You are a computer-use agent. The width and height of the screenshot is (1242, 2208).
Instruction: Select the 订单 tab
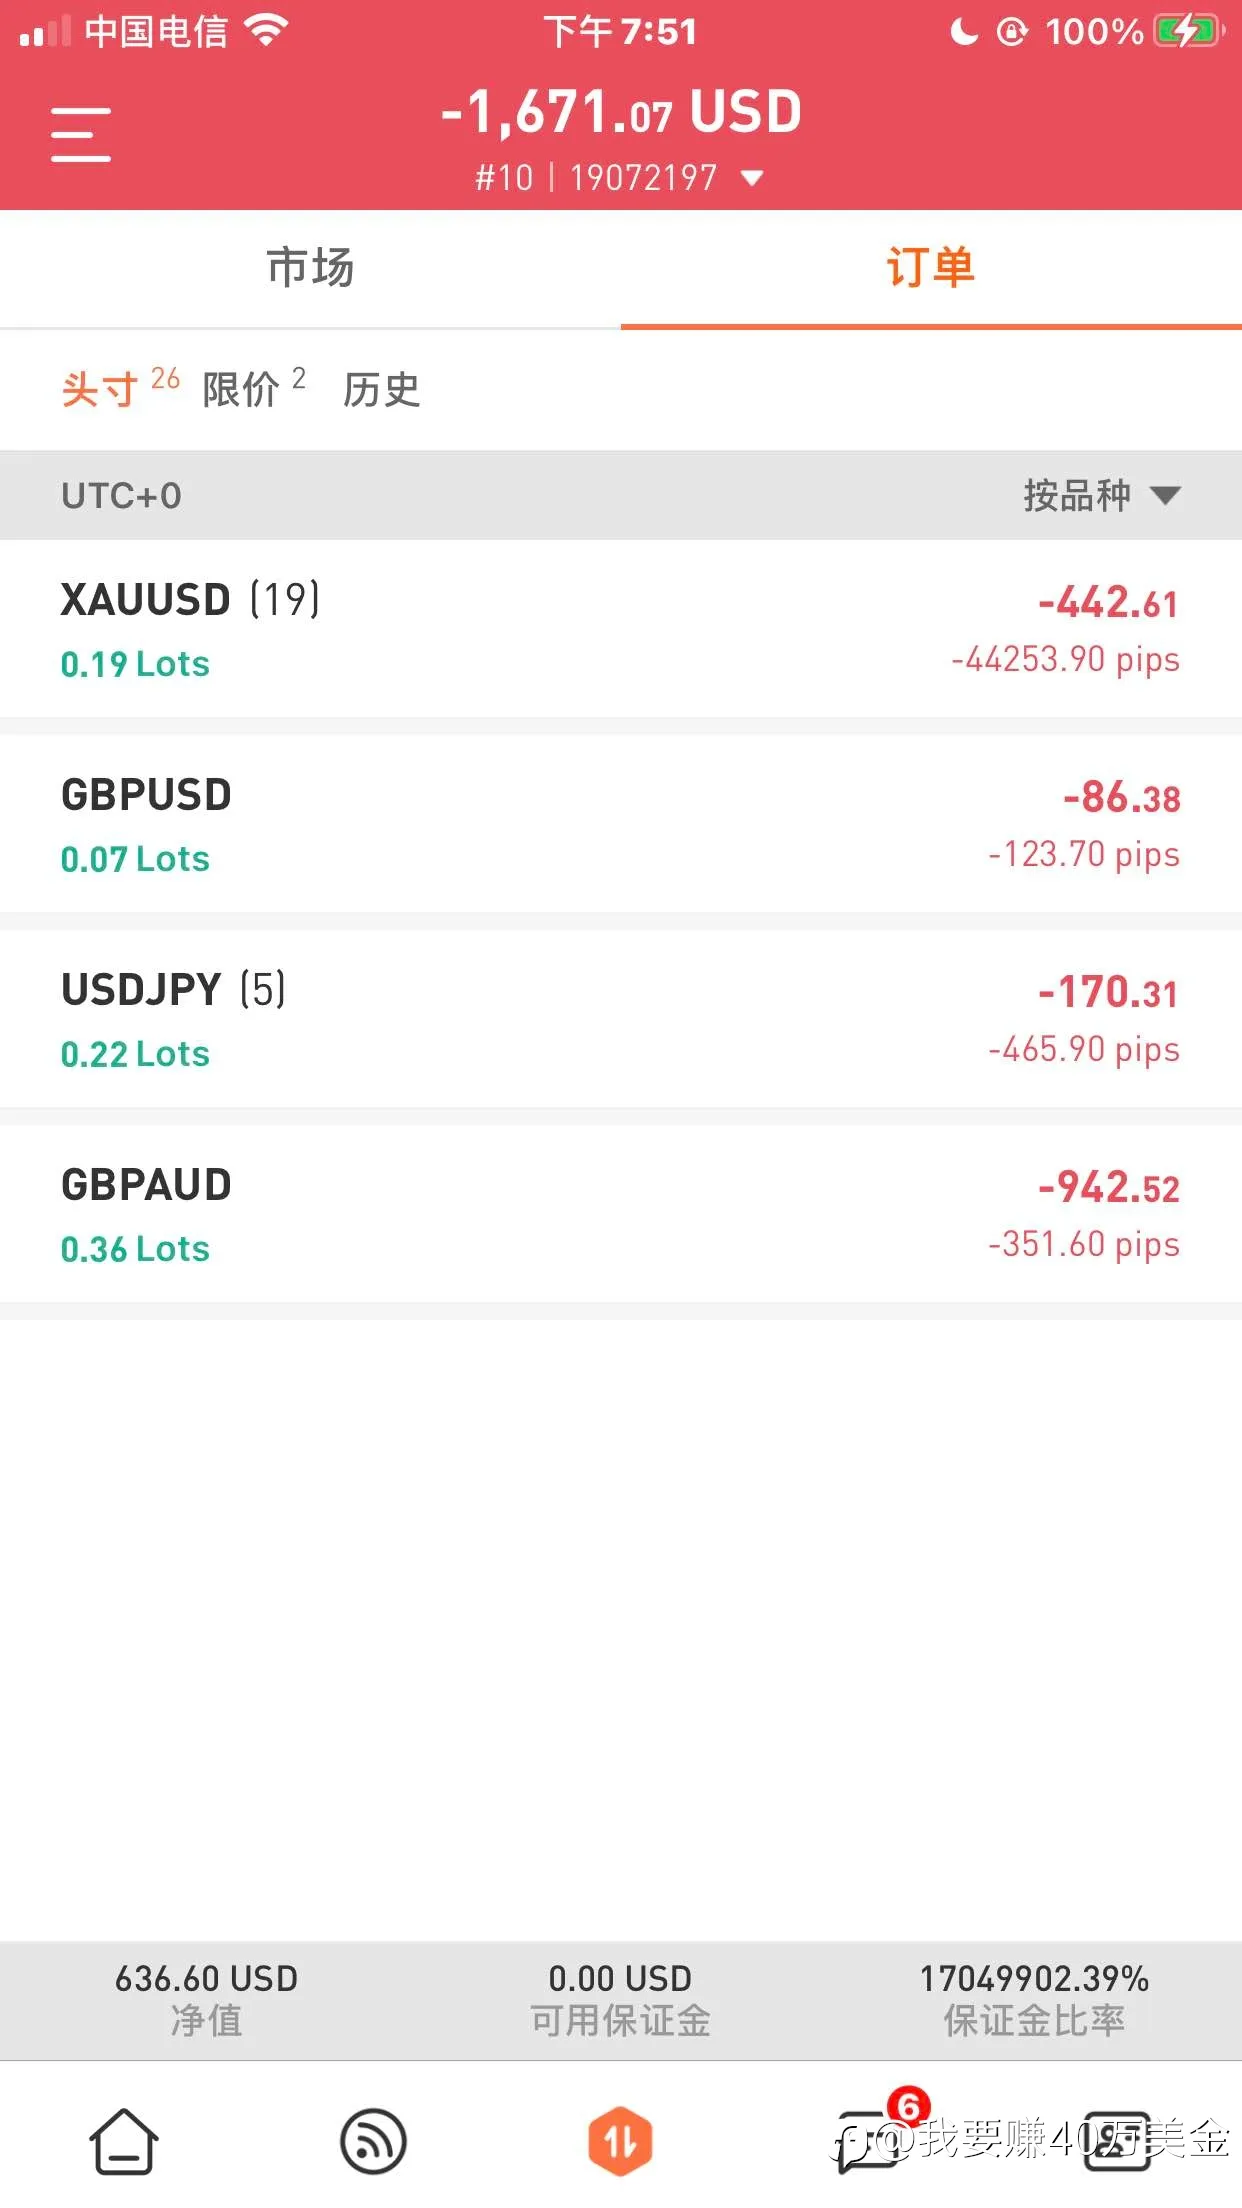coord(931,268)
